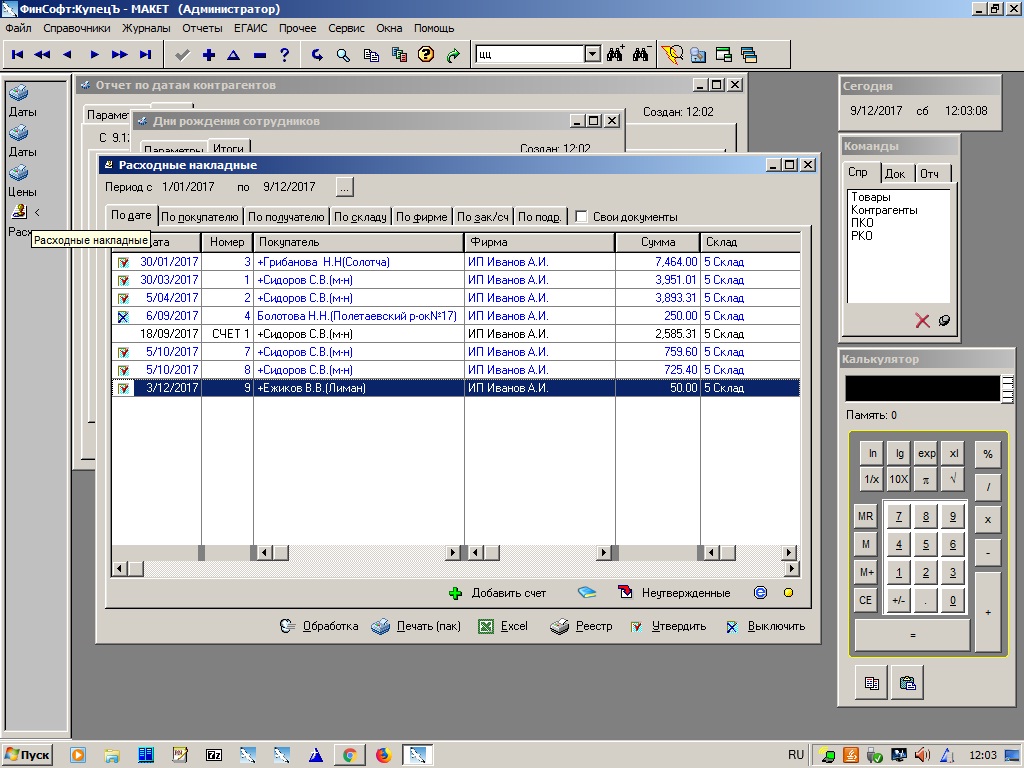Click the red X icon in Команды panel
This screenshot has height=768, width=1024.
click(x=922, y=321)
